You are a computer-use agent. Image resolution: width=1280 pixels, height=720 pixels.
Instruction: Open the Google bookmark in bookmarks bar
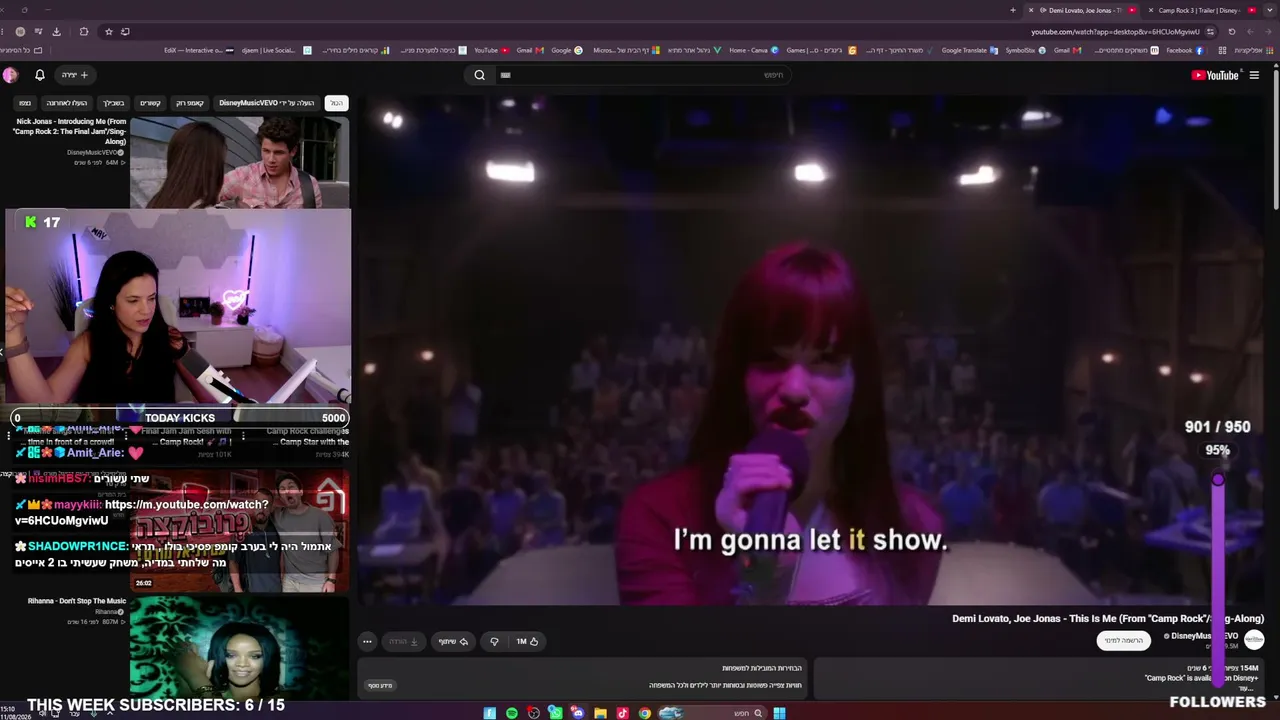click(566, 50)
